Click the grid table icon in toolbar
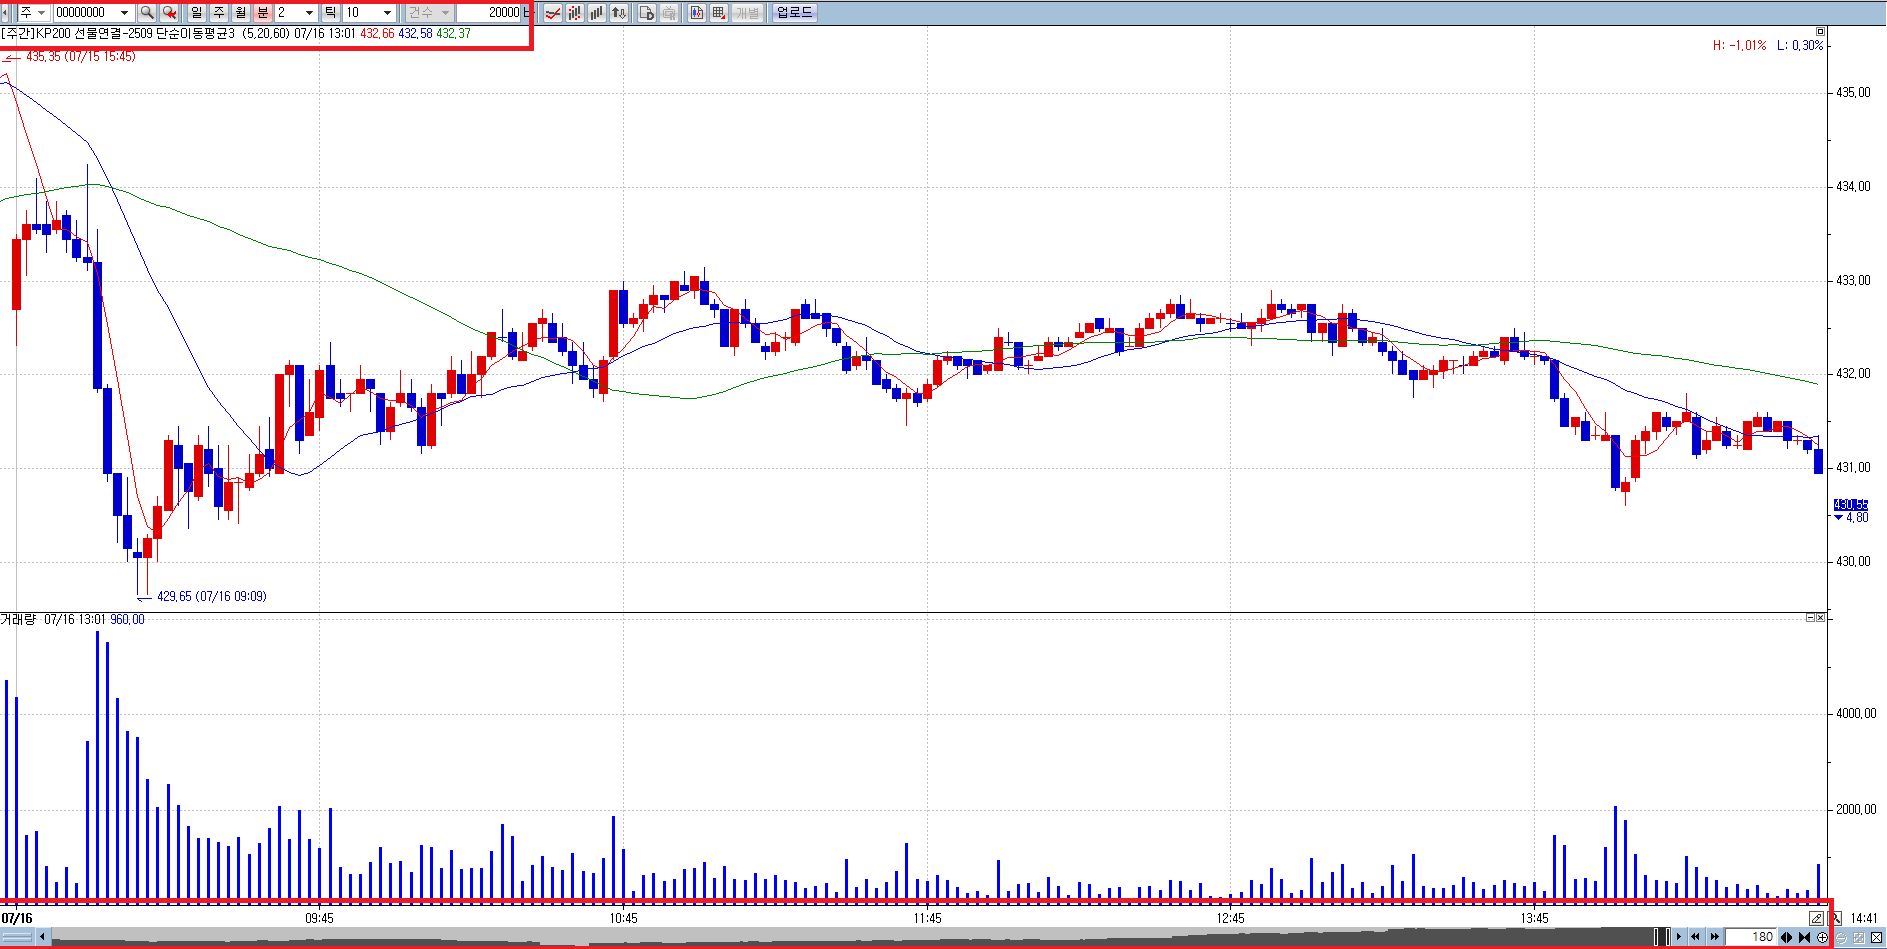1887x949 pixels. [718, 13]
